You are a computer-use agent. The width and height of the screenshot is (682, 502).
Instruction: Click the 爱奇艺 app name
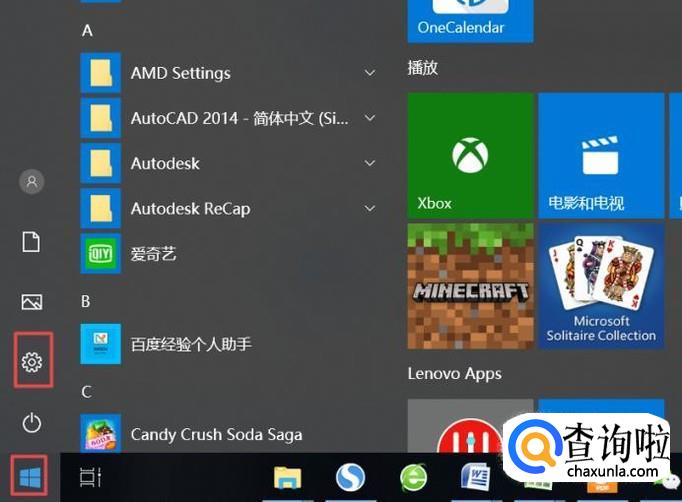coord(154,254)
